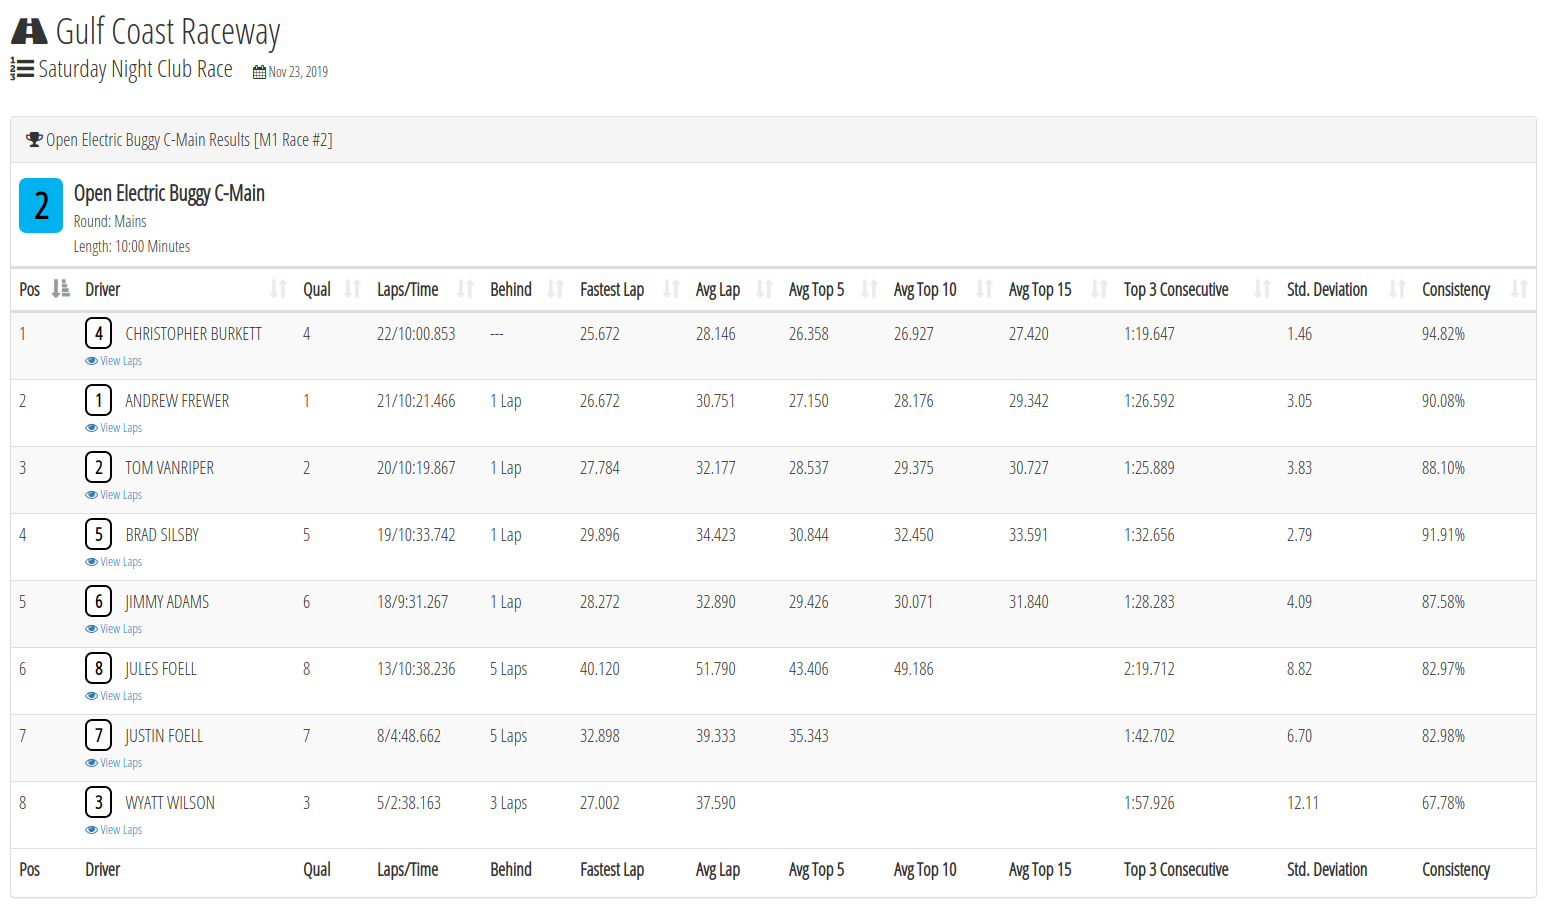Sort table by Driver column

pyautogui.click(x=186, y=289)
